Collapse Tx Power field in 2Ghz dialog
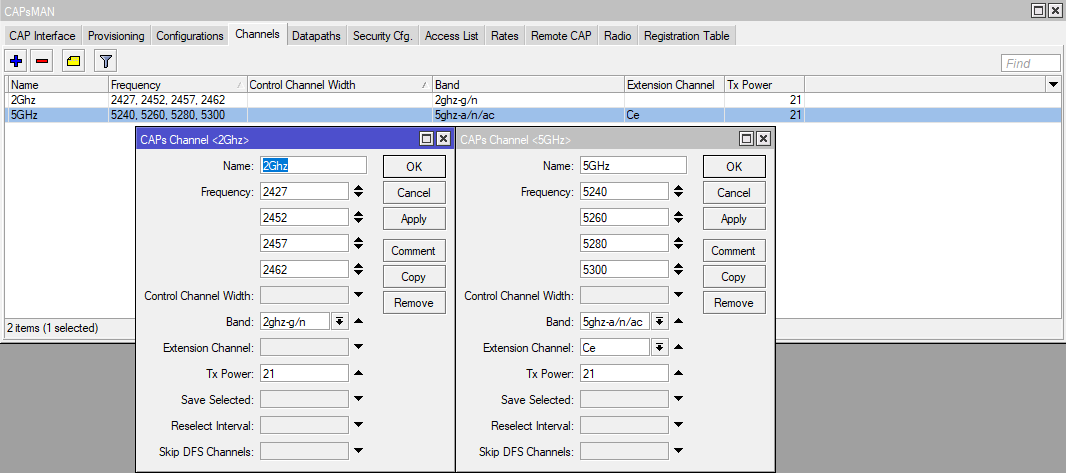 (358, 373)
